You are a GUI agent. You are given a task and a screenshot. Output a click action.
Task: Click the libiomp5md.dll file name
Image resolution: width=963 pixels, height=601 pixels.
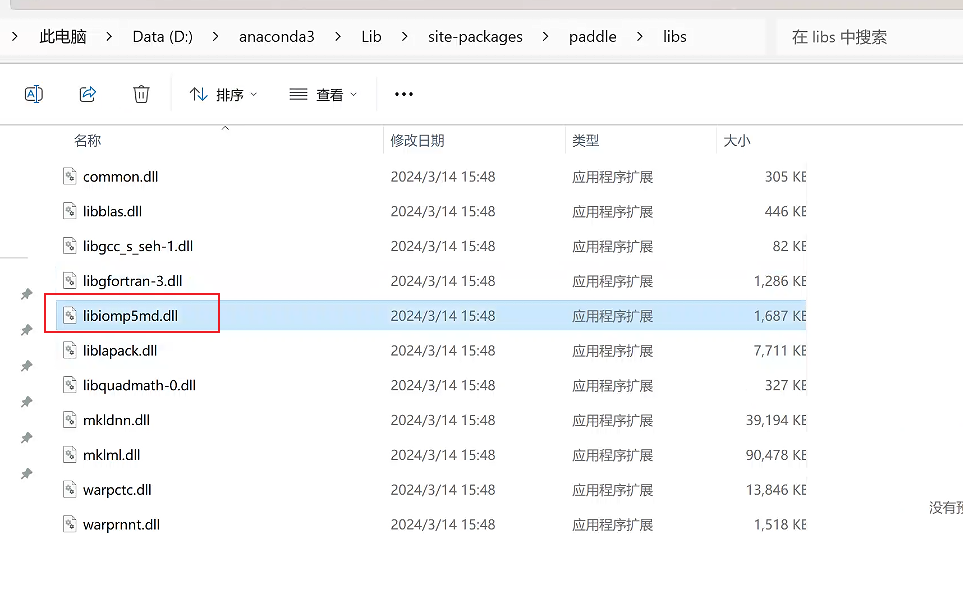(x=130, y=316)
